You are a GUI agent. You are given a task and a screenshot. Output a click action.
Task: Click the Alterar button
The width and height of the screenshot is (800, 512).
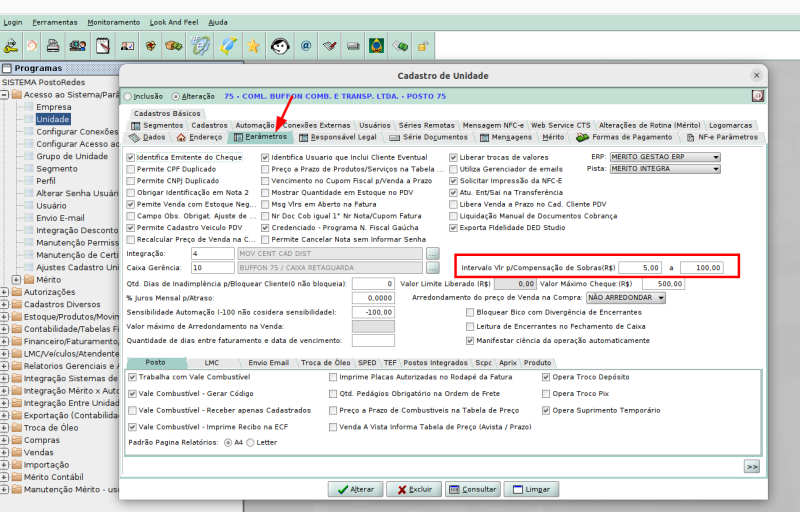point(355,490)
